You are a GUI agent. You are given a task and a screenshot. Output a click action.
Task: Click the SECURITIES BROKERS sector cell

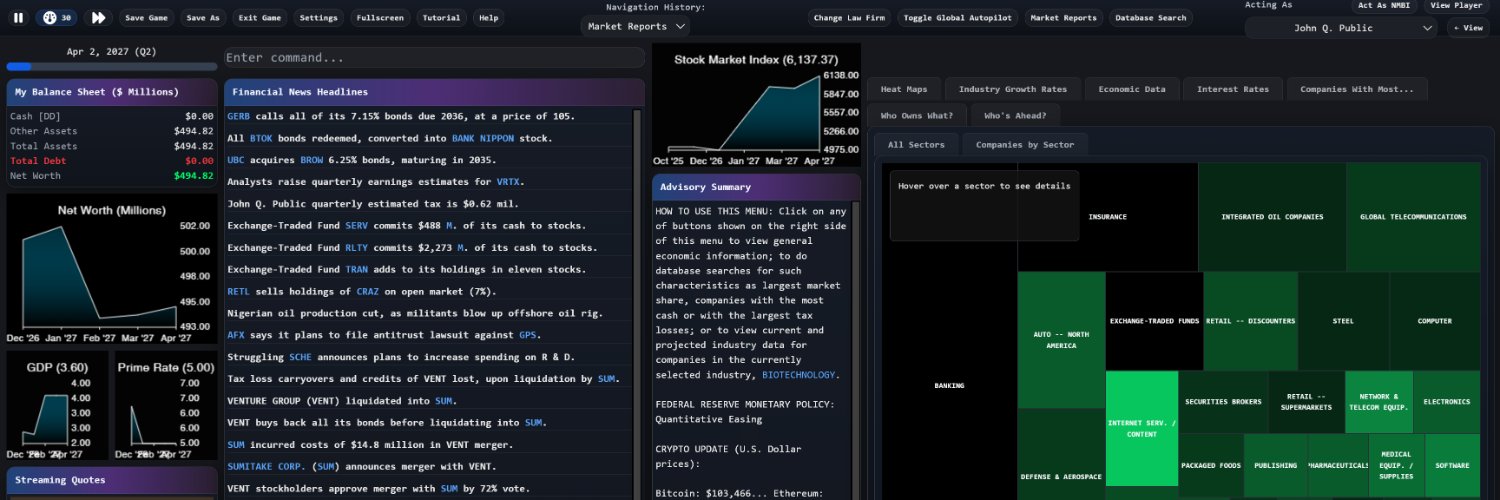[x=1223, y=402]
